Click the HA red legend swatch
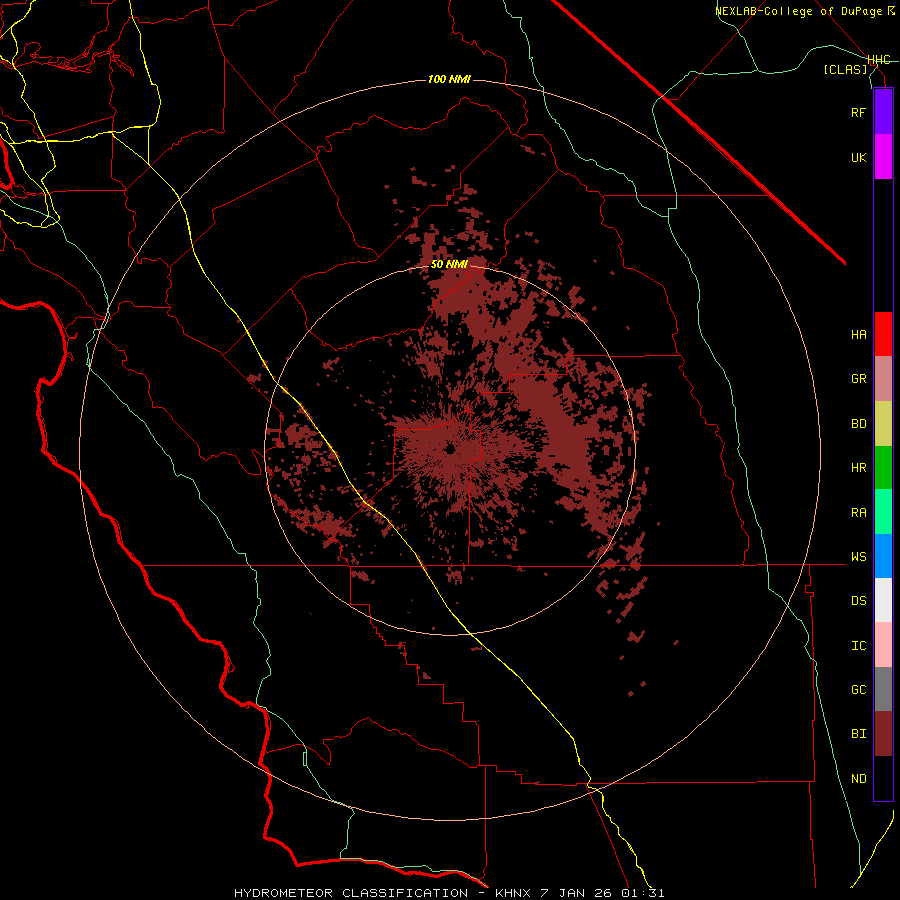This screenshot has width=900, height=900. pyautogui.click(x=883, y=334)
